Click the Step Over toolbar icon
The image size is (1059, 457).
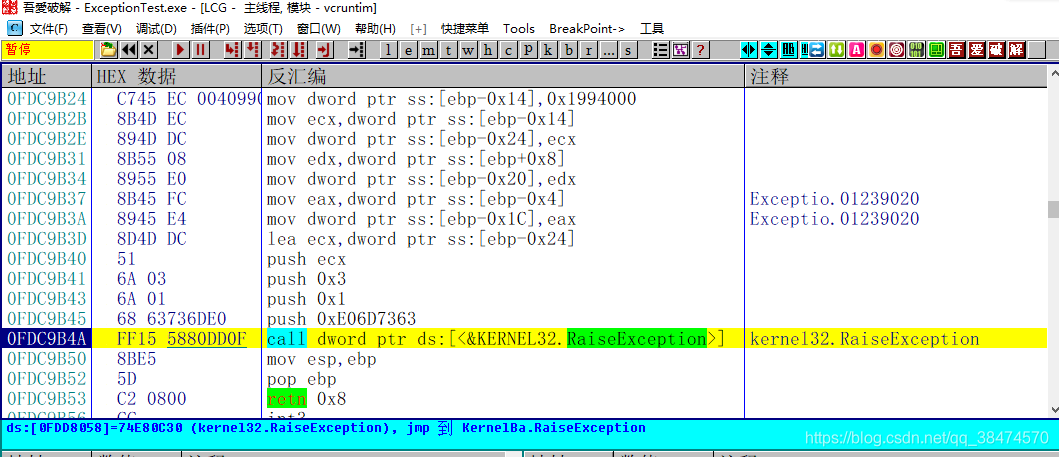pos(253,49)
